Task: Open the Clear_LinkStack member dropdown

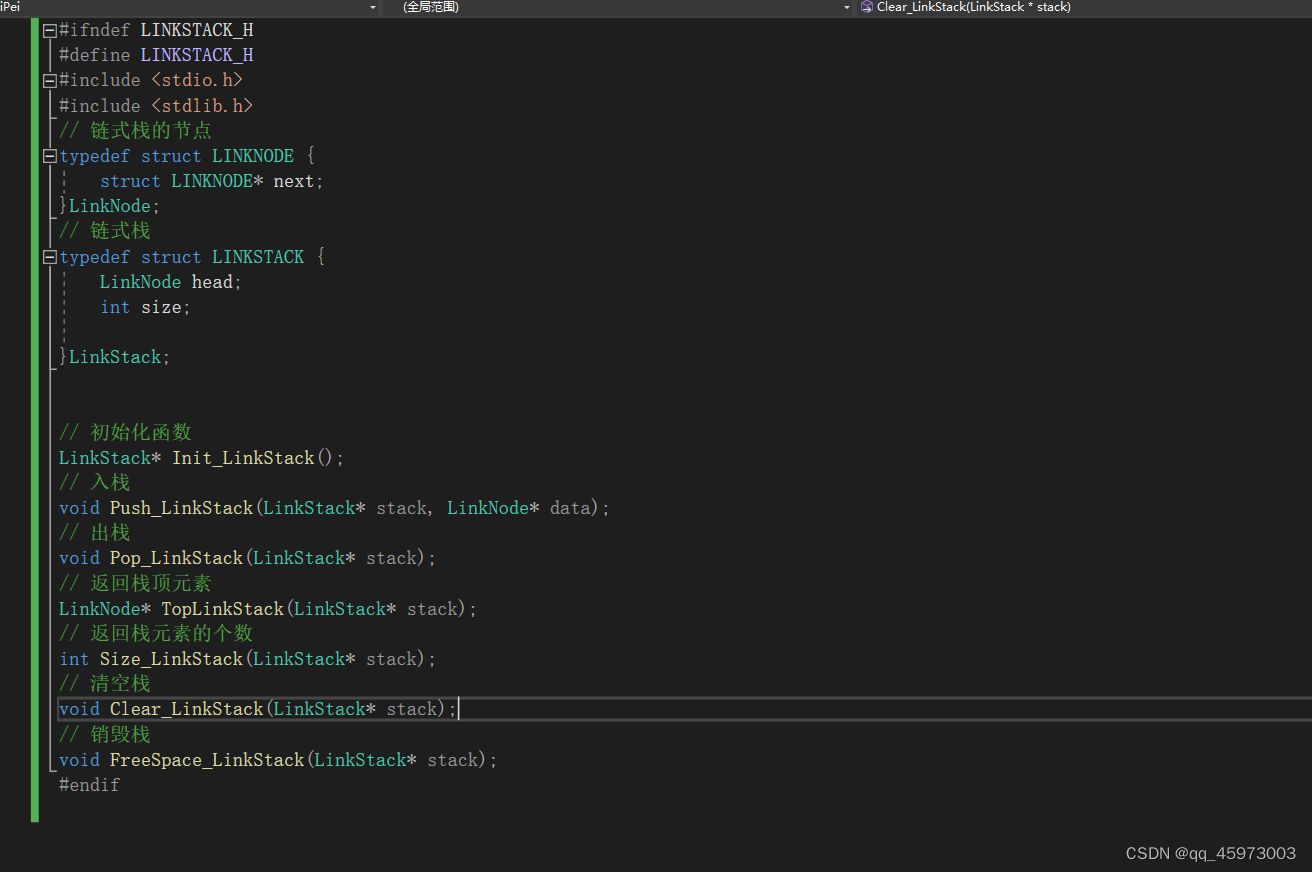Action: pyautogui.click(x=1084, y=7)
